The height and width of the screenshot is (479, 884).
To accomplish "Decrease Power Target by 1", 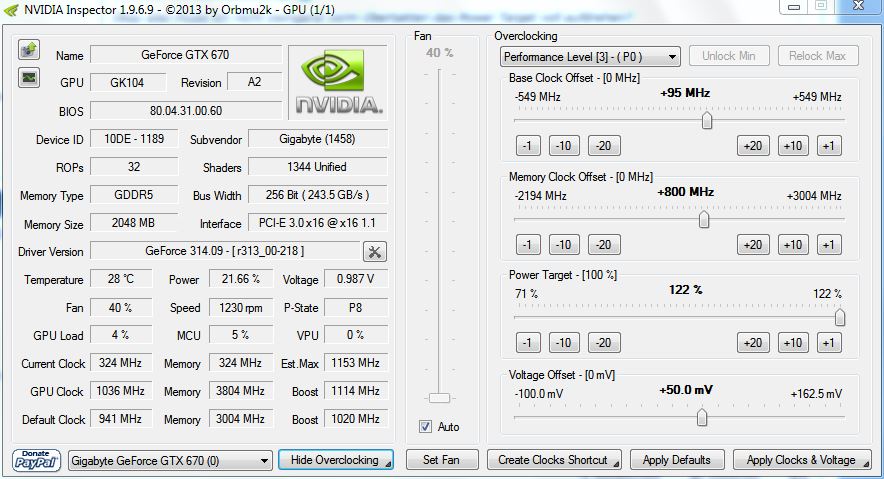I will point(528,343).
